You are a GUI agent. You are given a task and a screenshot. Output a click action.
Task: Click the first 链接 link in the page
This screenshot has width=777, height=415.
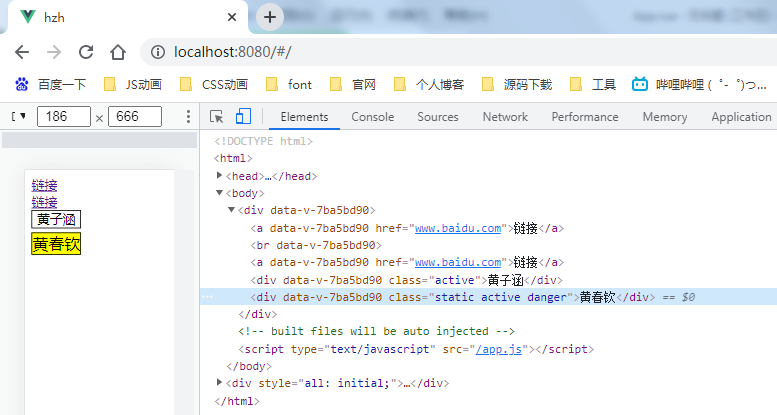click(x=44, y=185)
